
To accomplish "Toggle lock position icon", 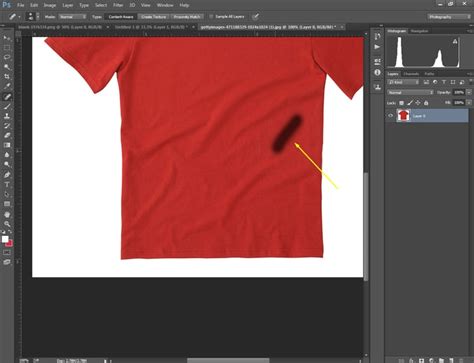I will click(x=418, y=103).
